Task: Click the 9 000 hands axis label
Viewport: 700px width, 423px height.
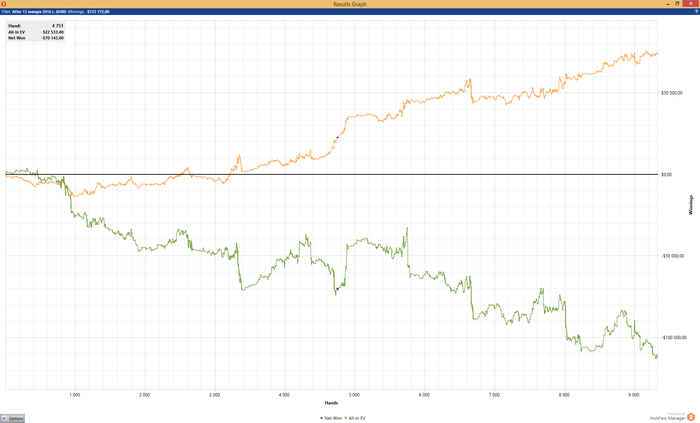Action: (633, 395)
